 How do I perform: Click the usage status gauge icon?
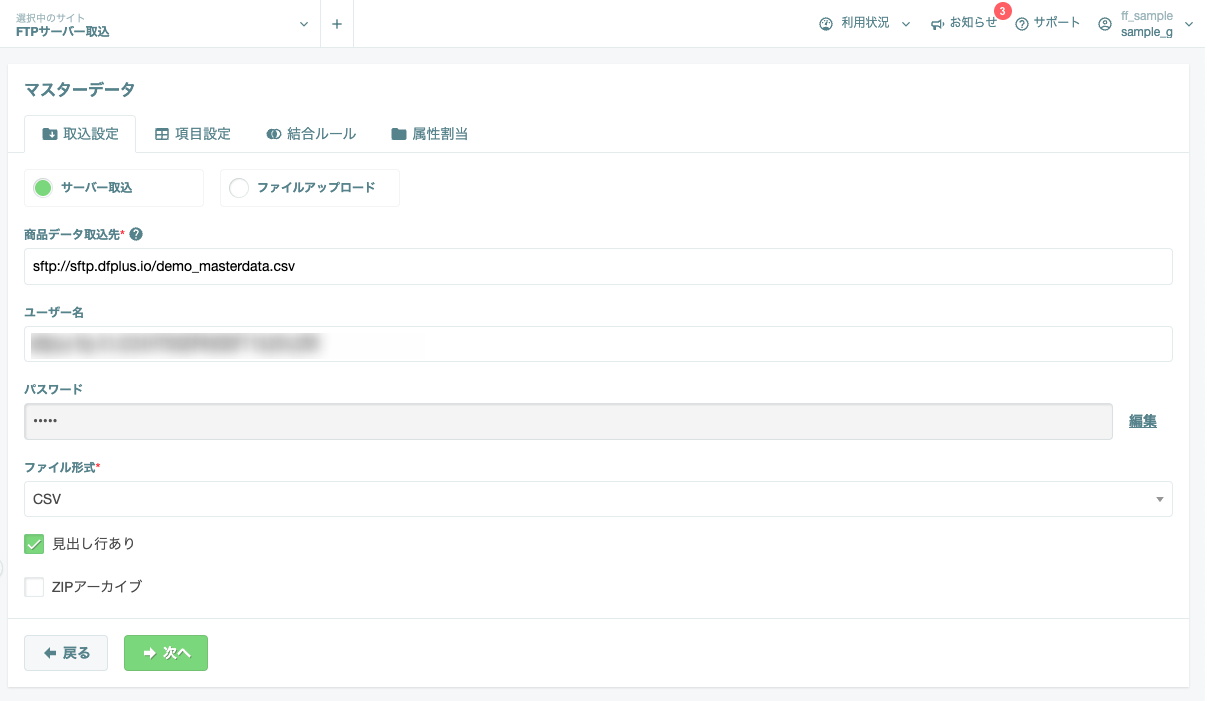tap(826, 24)
